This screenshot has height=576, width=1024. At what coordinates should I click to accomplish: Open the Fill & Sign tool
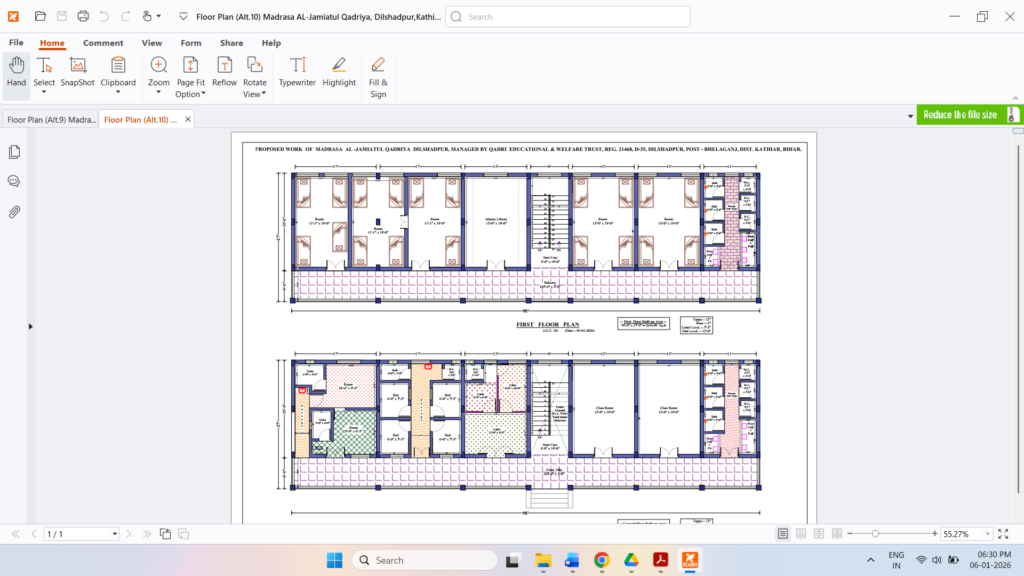(378, 76)
